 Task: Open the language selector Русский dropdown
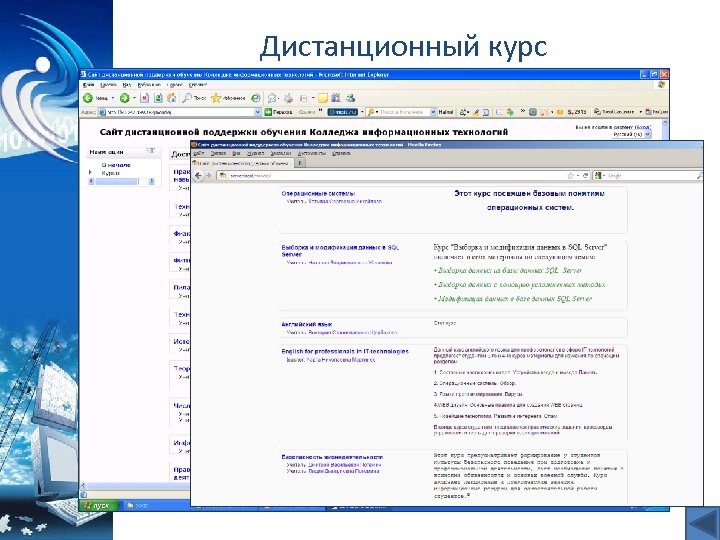632,135
